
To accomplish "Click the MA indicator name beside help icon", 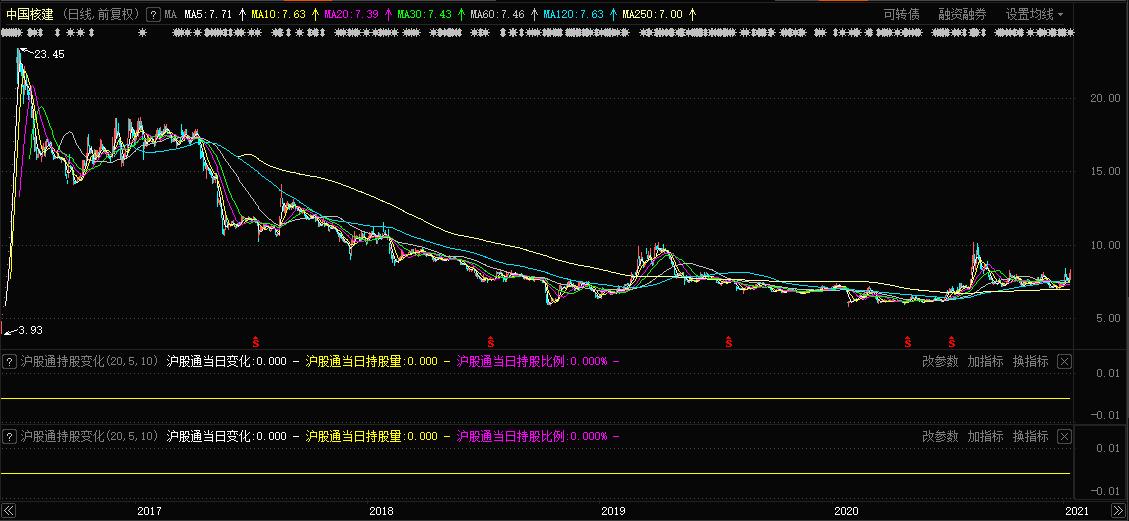I will (170, 14).
